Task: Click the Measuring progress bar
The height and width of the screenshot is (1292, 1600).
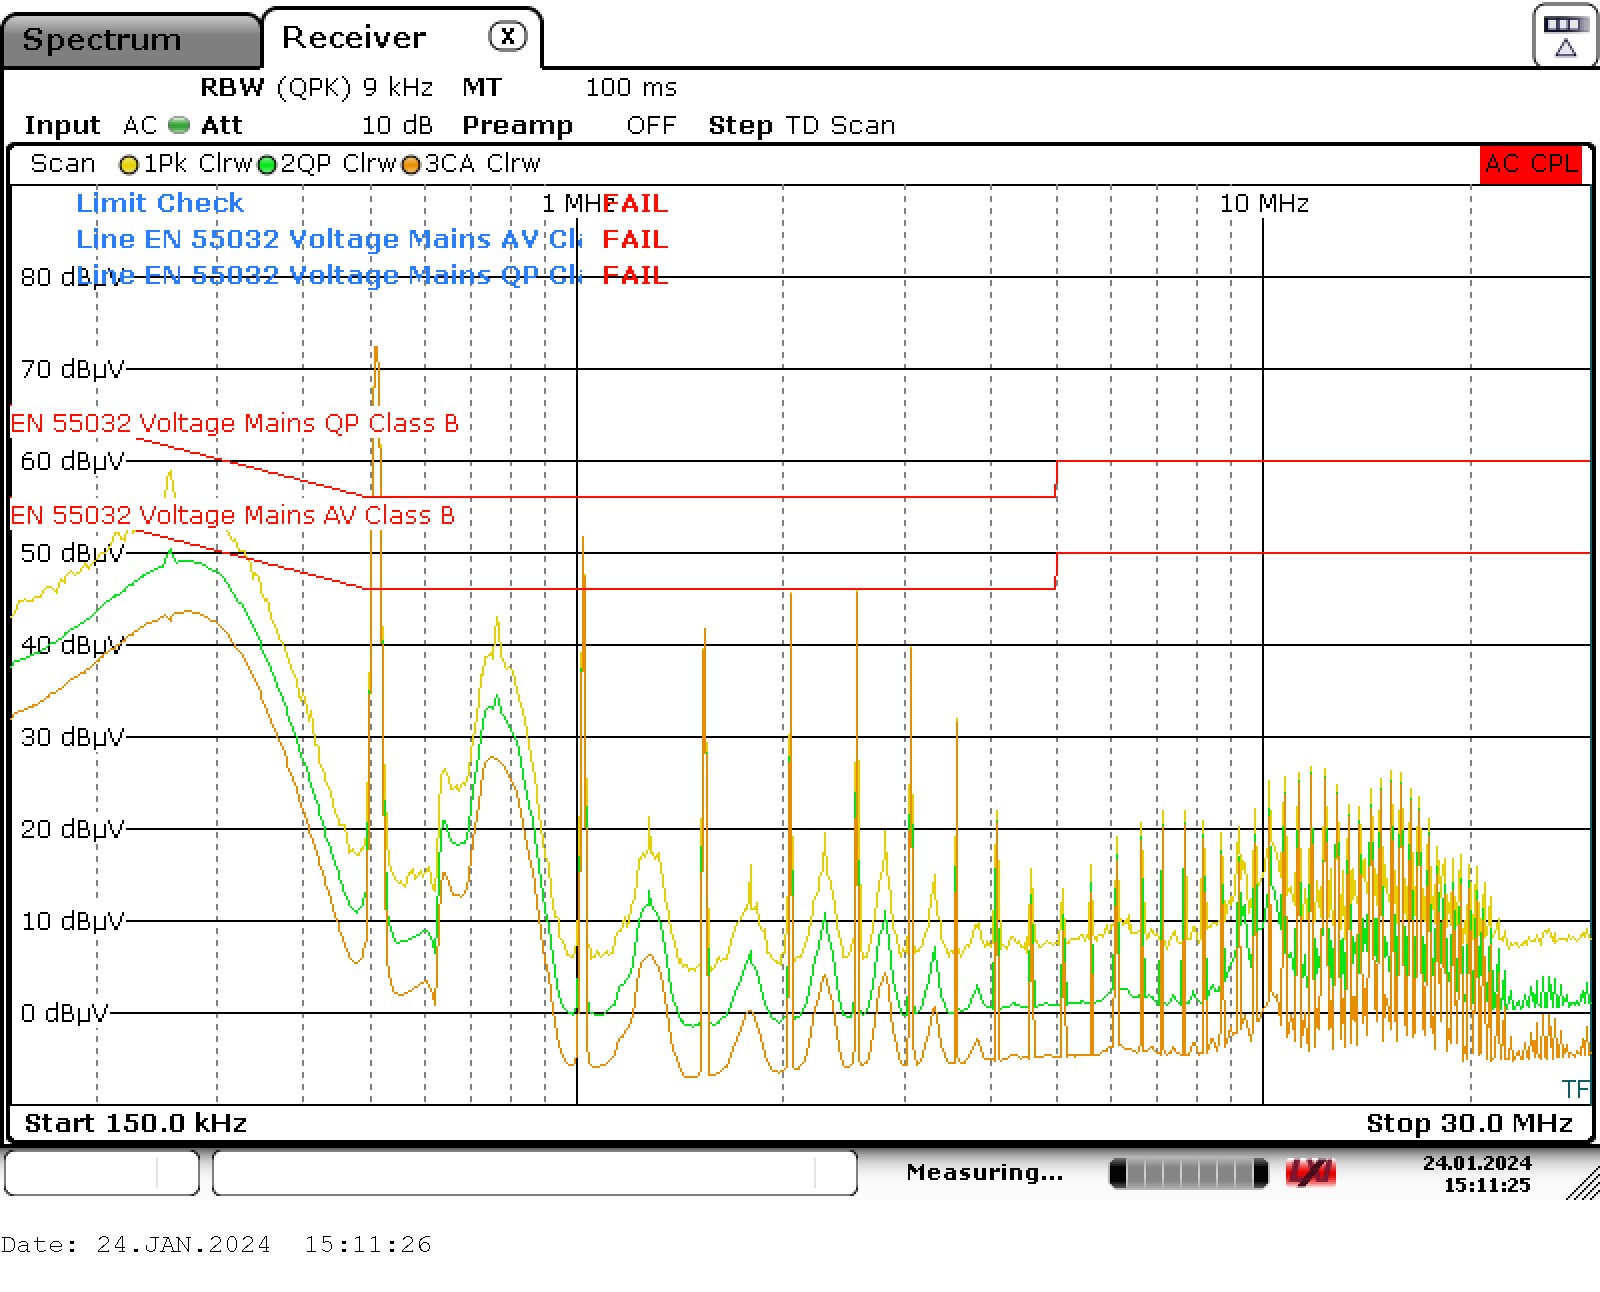Action: 1188,1173
